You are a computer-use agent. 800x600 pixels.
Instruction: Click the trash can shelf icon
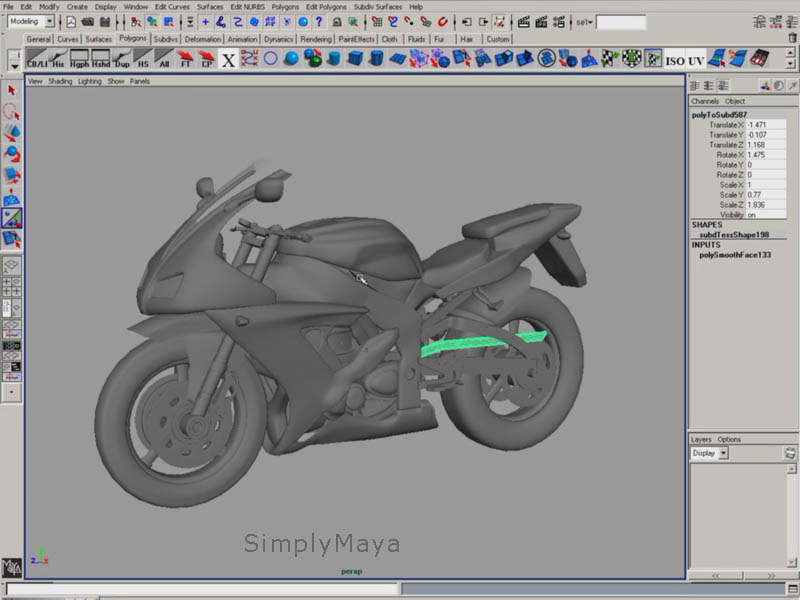(792, 38)
